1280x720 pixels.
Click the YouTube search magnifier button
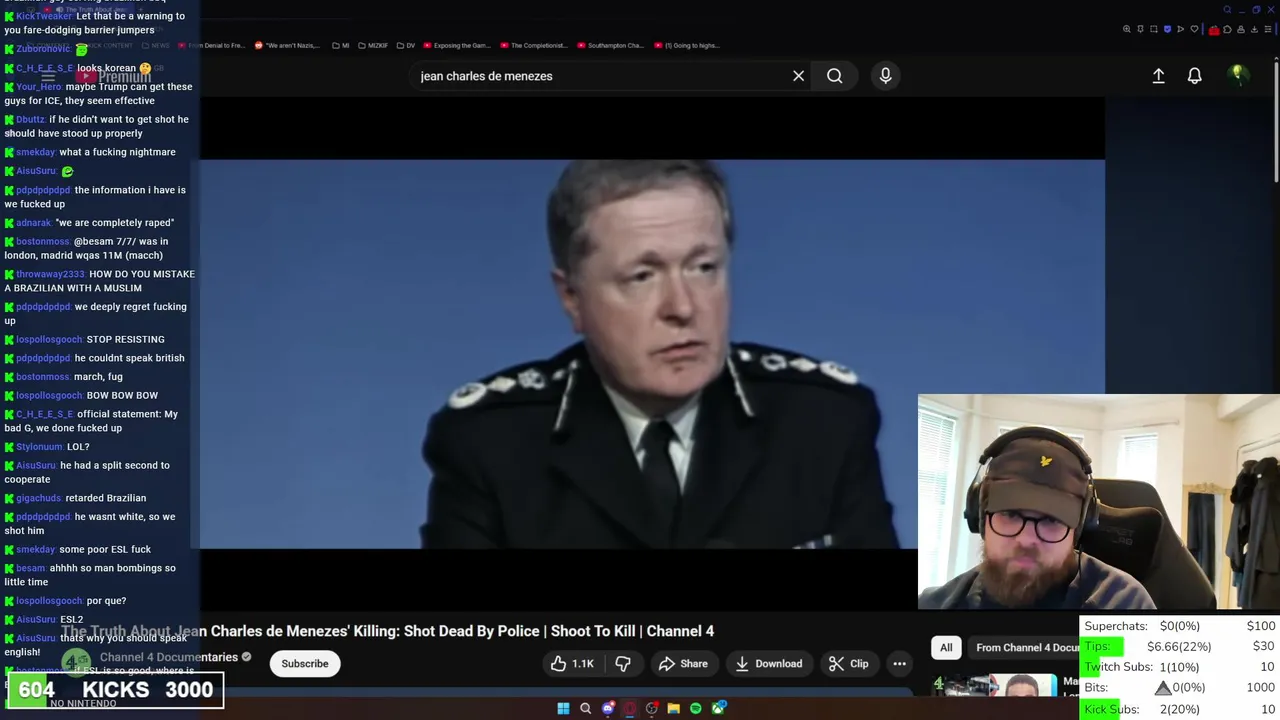click(x=834, y=76)
